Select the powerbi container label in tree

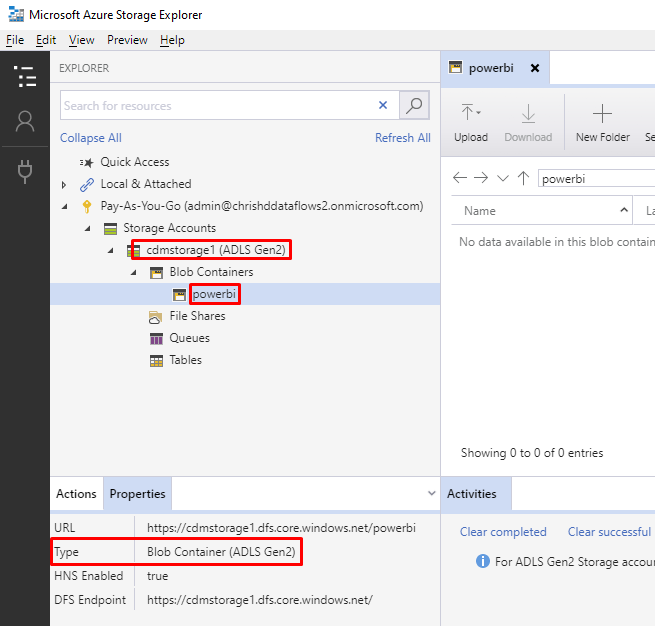(x=214, y=294)
